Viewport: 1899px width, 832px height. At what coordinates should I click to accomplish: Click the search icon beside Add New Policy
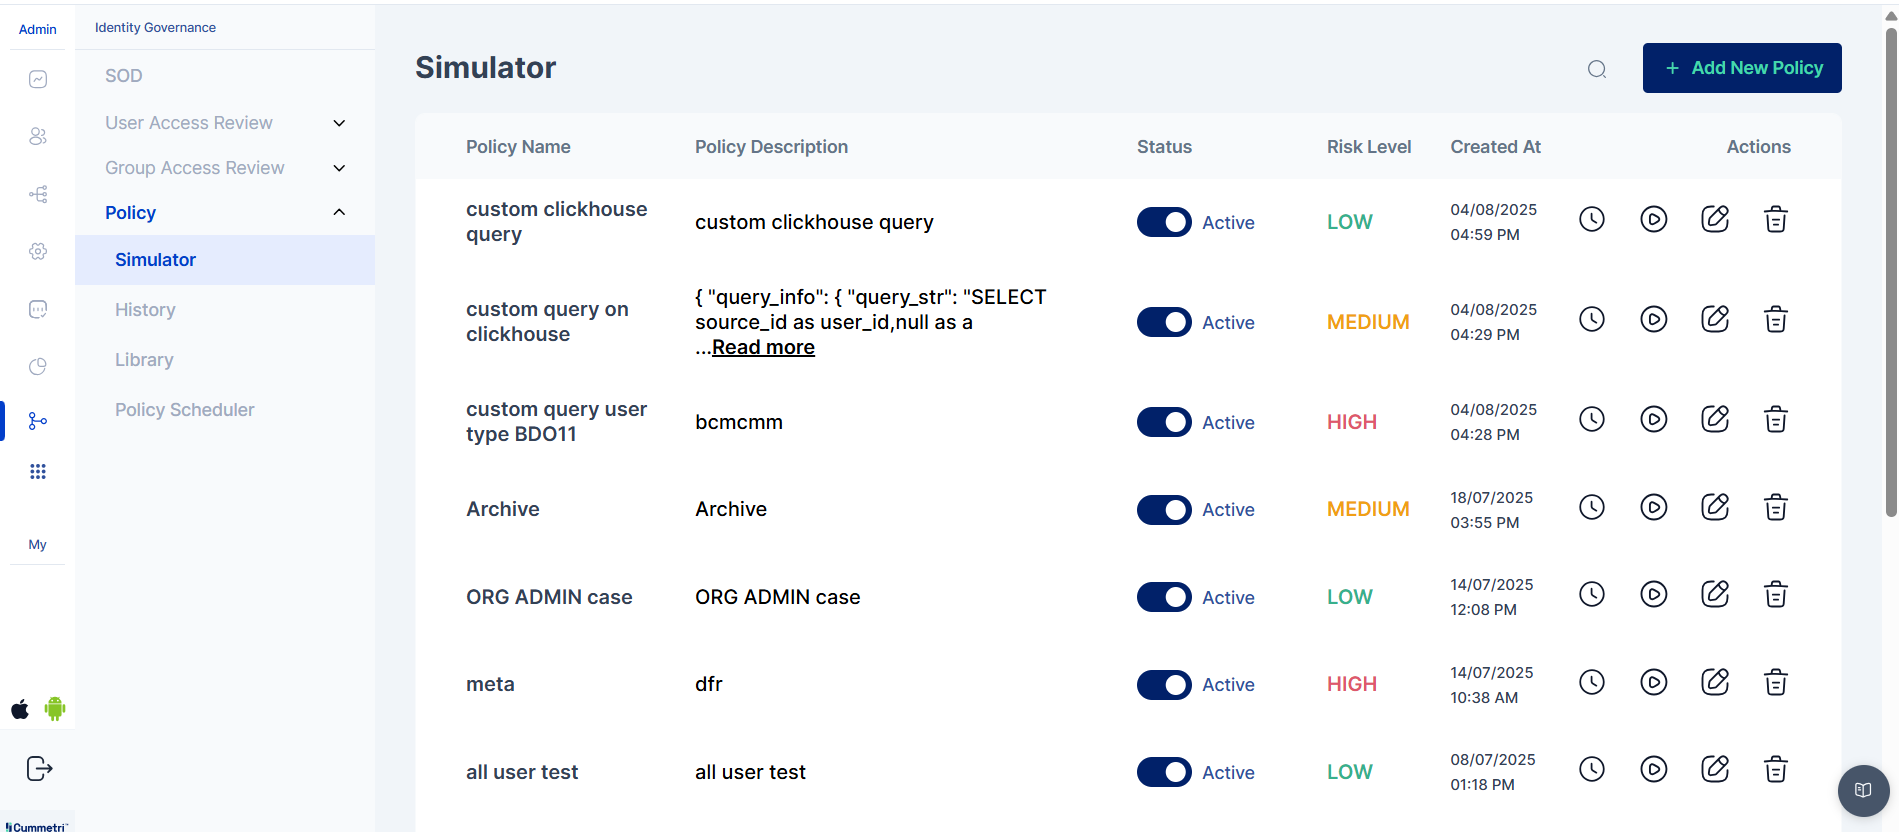[x=1597, y=69]
